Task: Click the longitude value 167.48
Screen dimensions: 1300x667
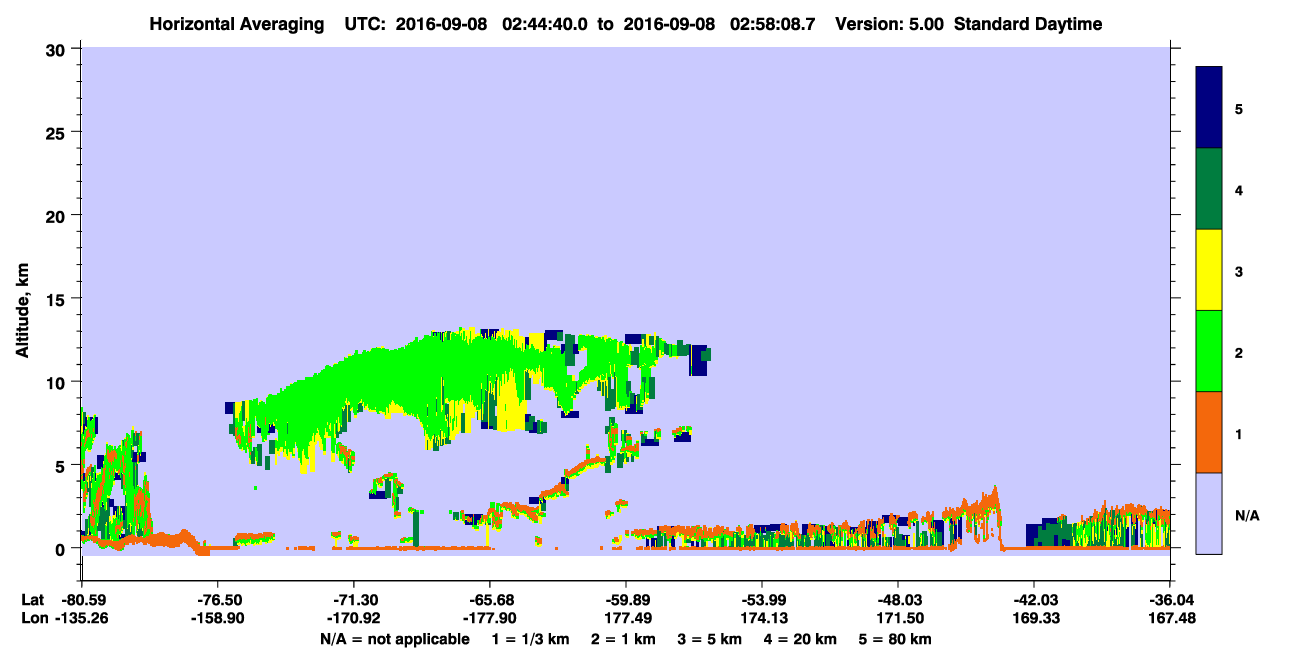Action: click(1170, 618)
